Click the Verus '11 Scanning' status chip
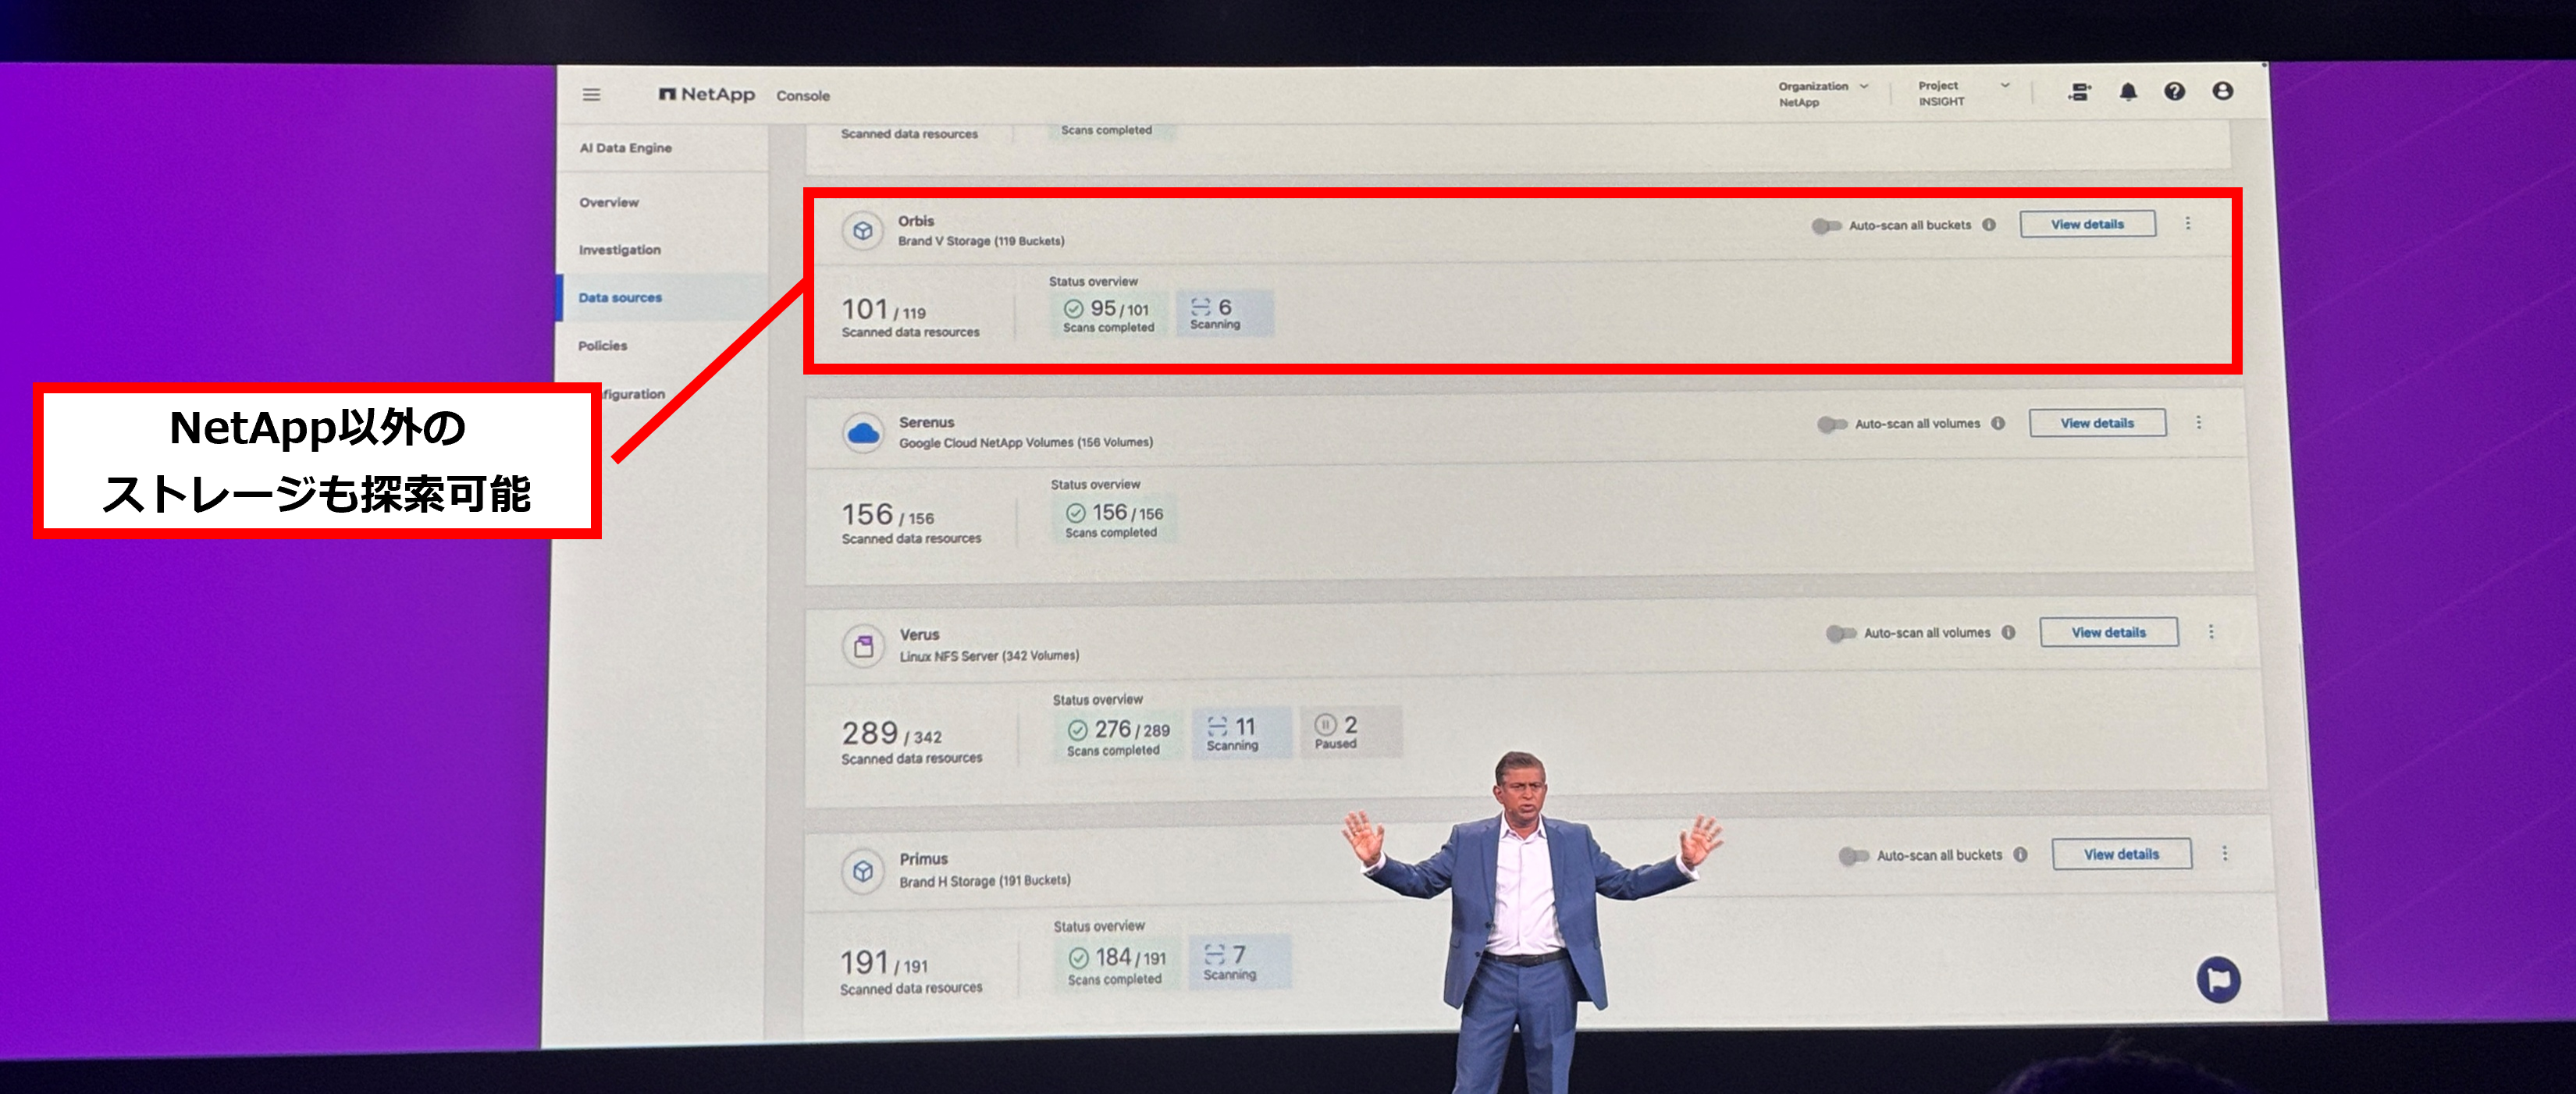2576x1094 pixels. coord(1240,733)
